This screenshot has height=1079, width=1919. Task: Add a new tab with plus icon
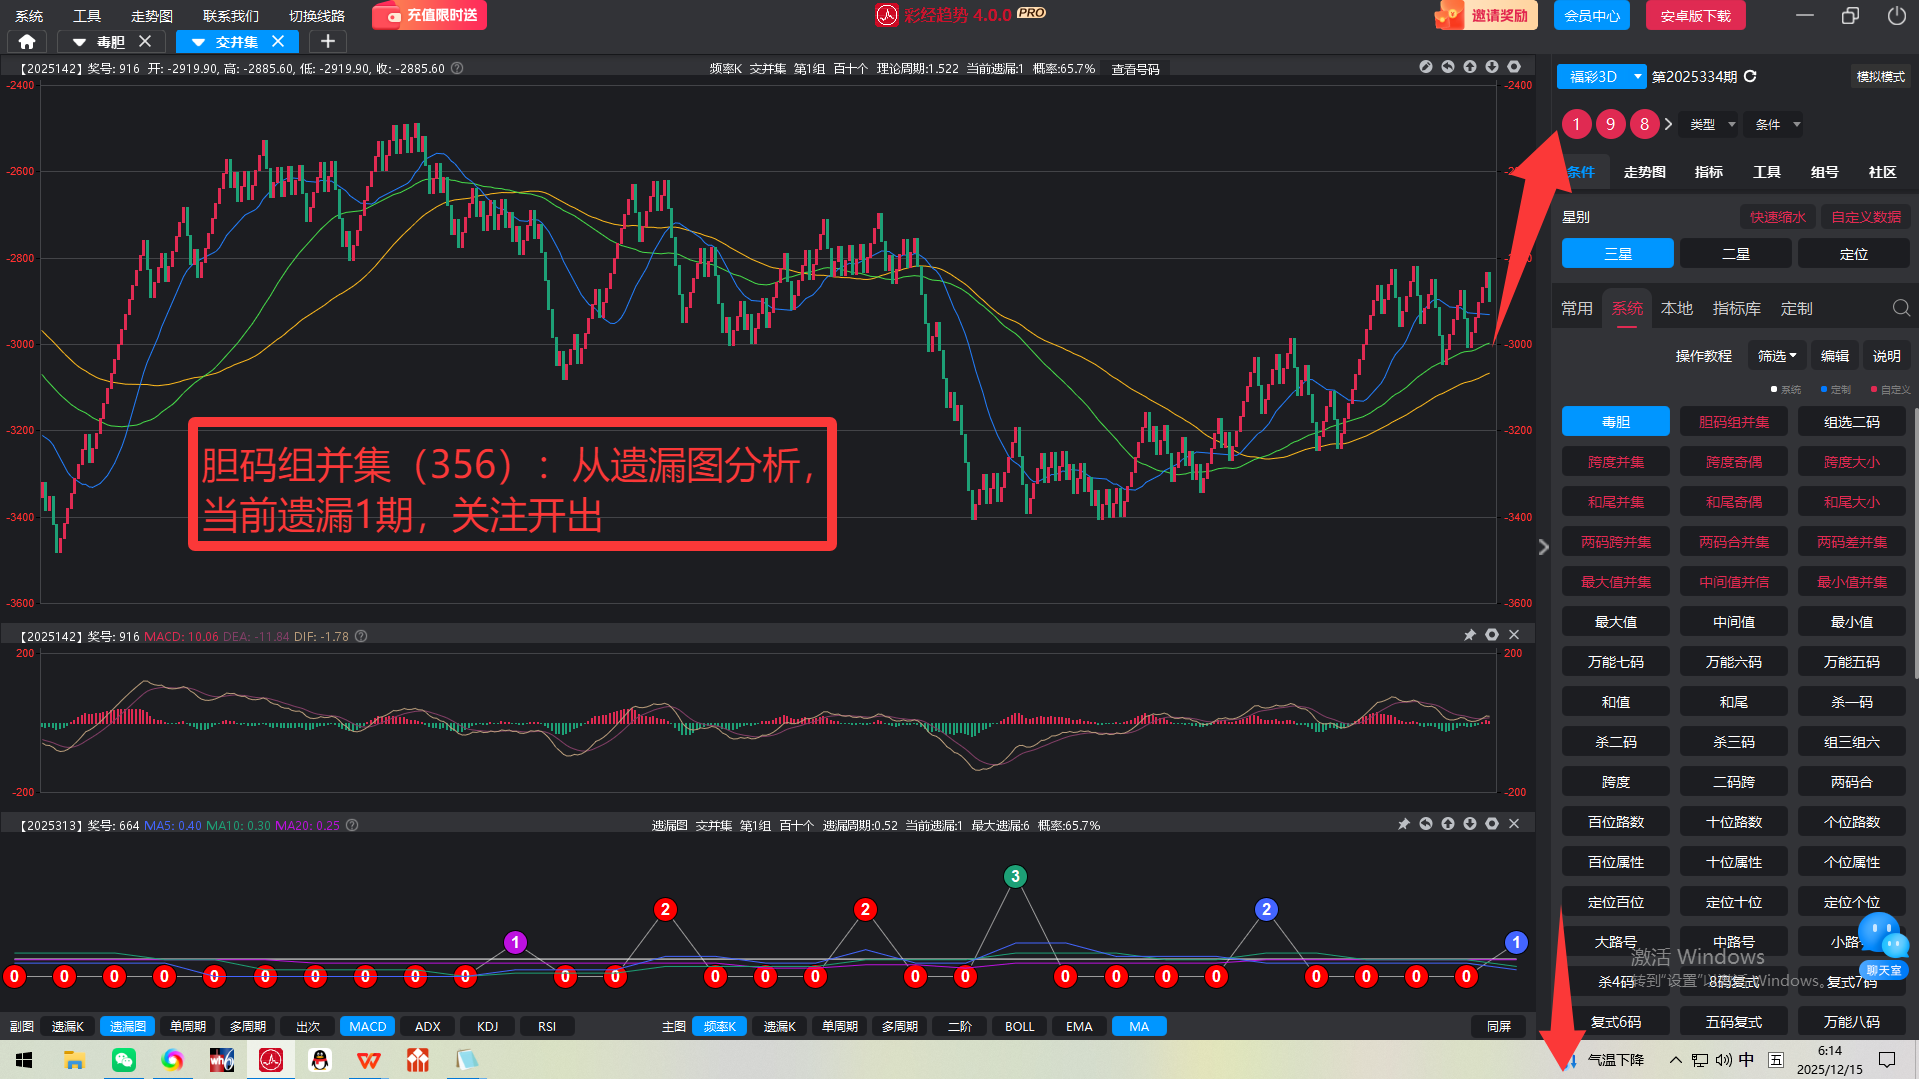tap(327, 41)
